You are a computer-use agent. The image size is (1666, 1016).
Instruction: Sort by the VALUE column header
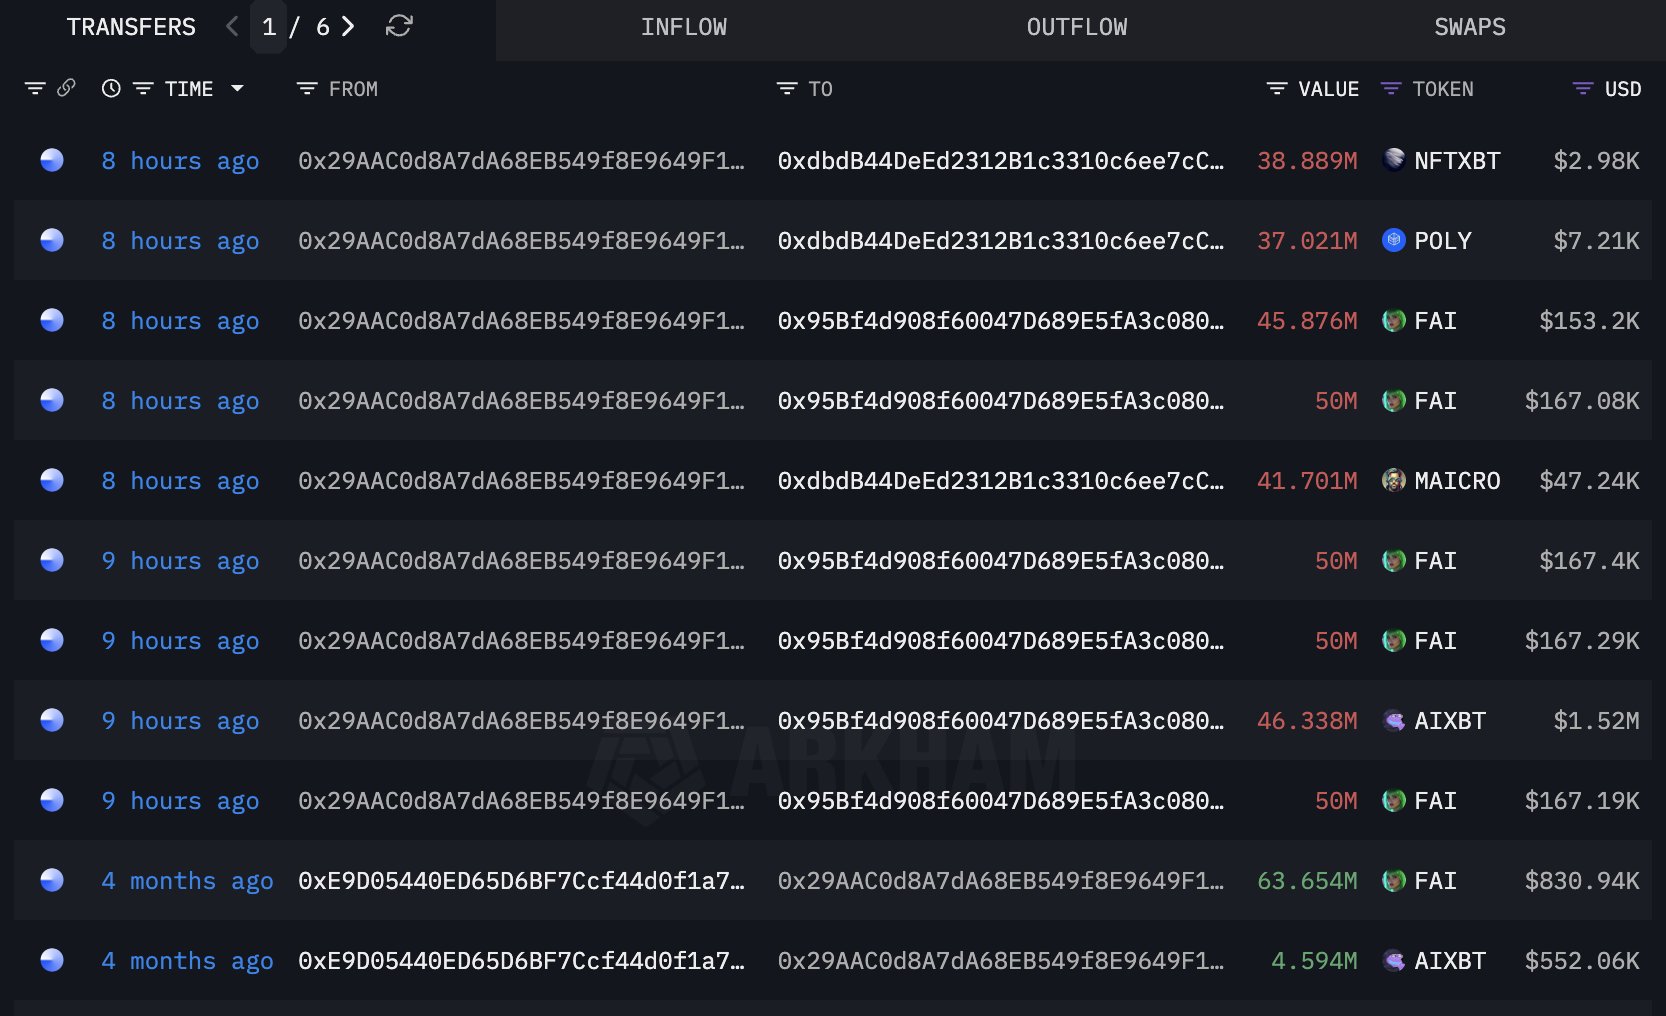pyautogui.click(x=1328, y=89)
